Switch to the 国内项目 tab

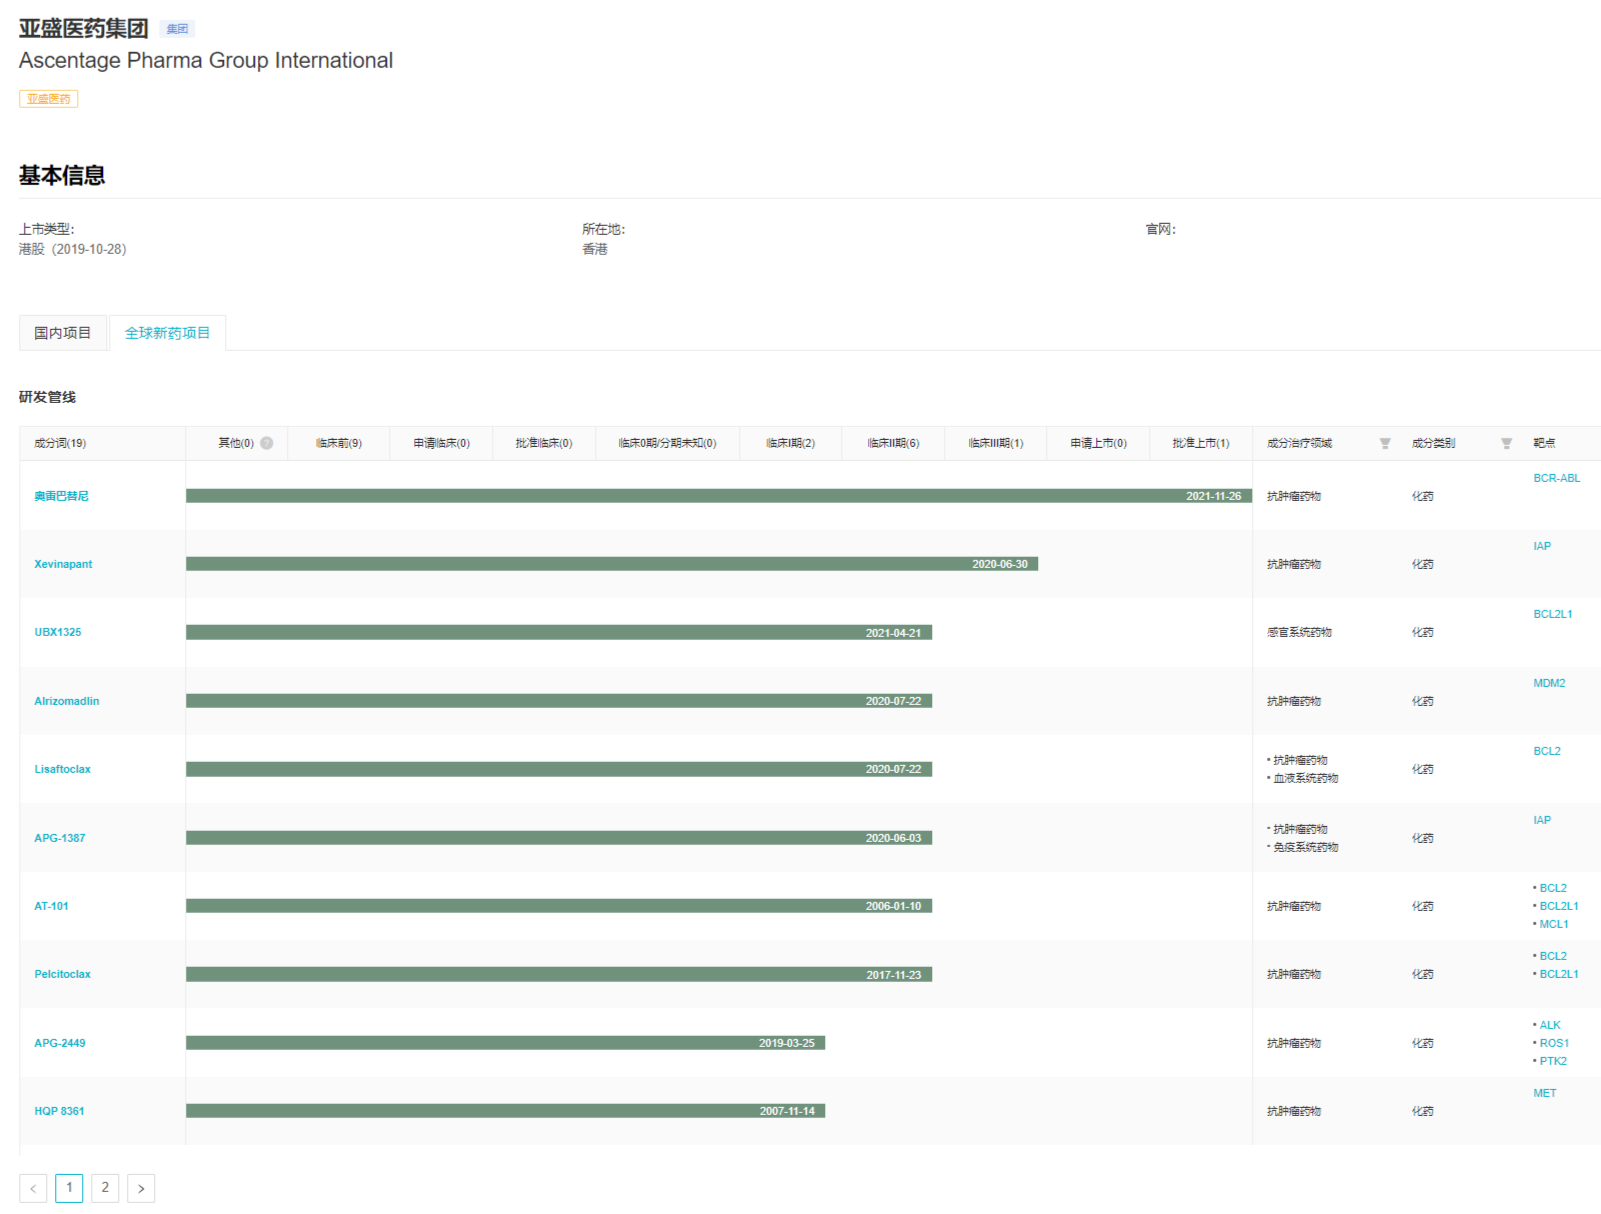pyautogui.click(x=63, y=333)
